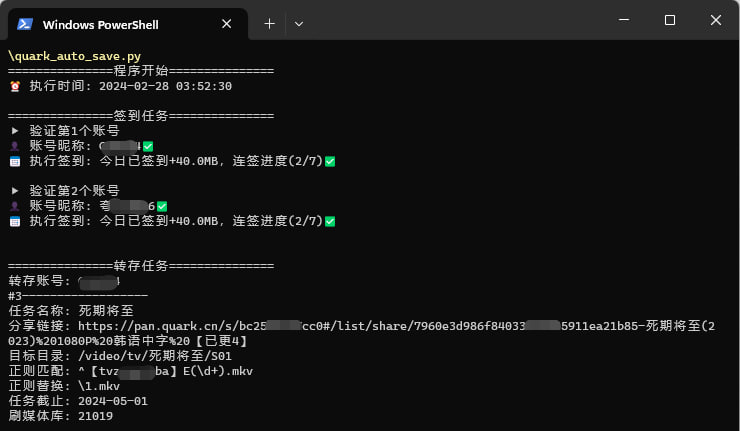Click the user icon in first 账号昵称 row
The image size is (740, 431).
point(15,146)
